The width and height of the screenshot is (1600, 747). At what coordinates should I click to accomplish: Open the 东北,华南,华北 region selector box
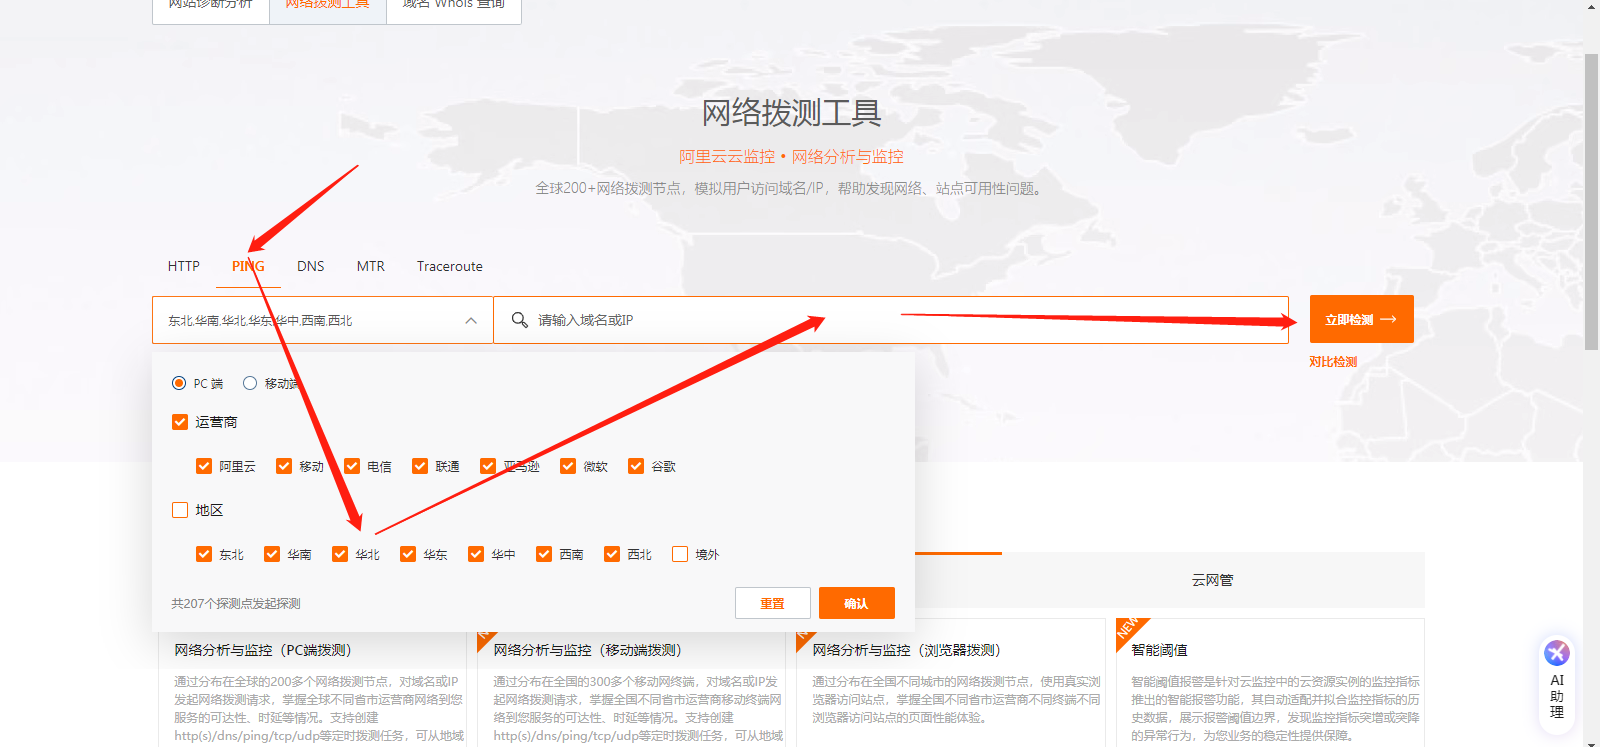coord(310,321)
